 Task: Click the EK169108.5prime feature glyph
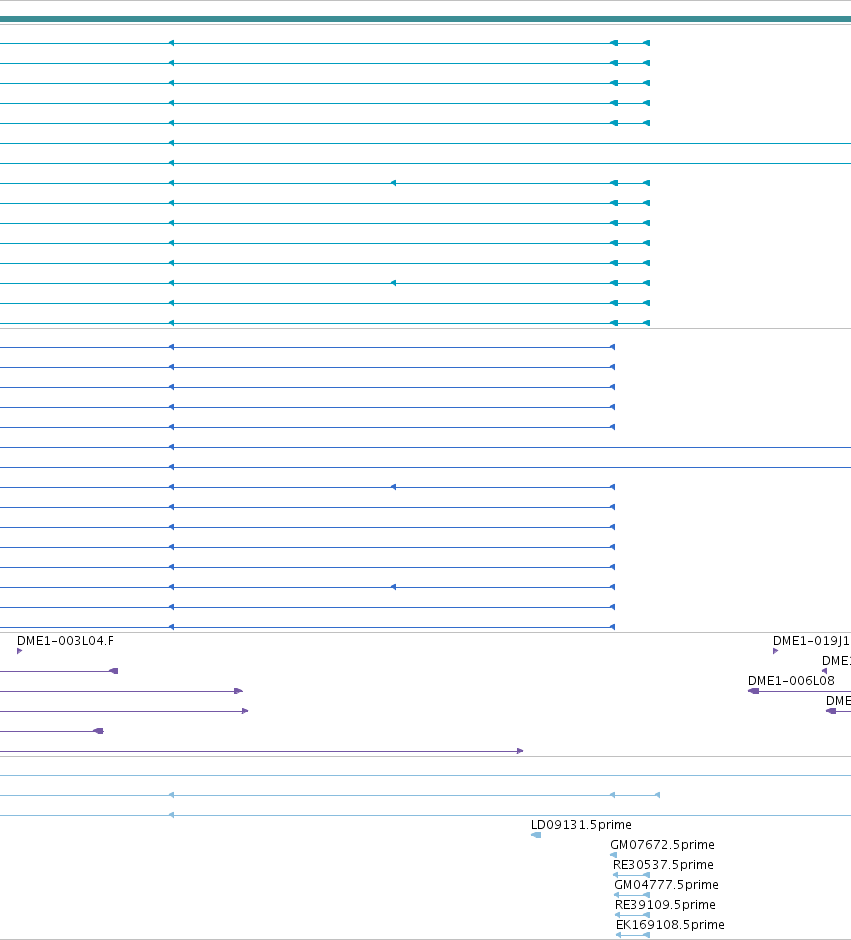click(633, 935)
